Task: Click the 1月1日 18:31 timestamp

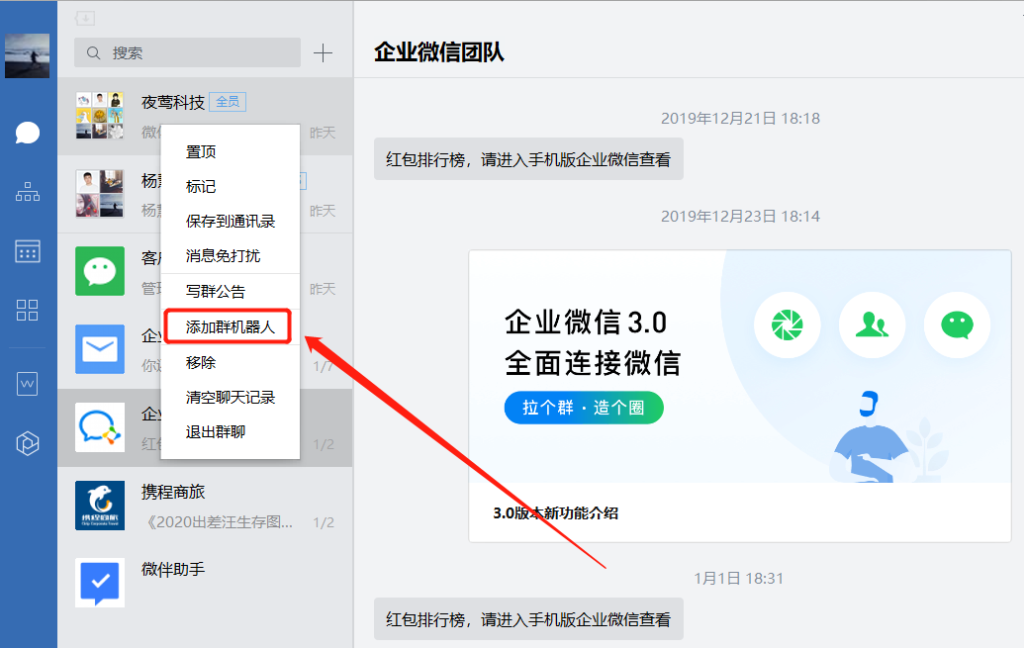Action: coord(738,578)
